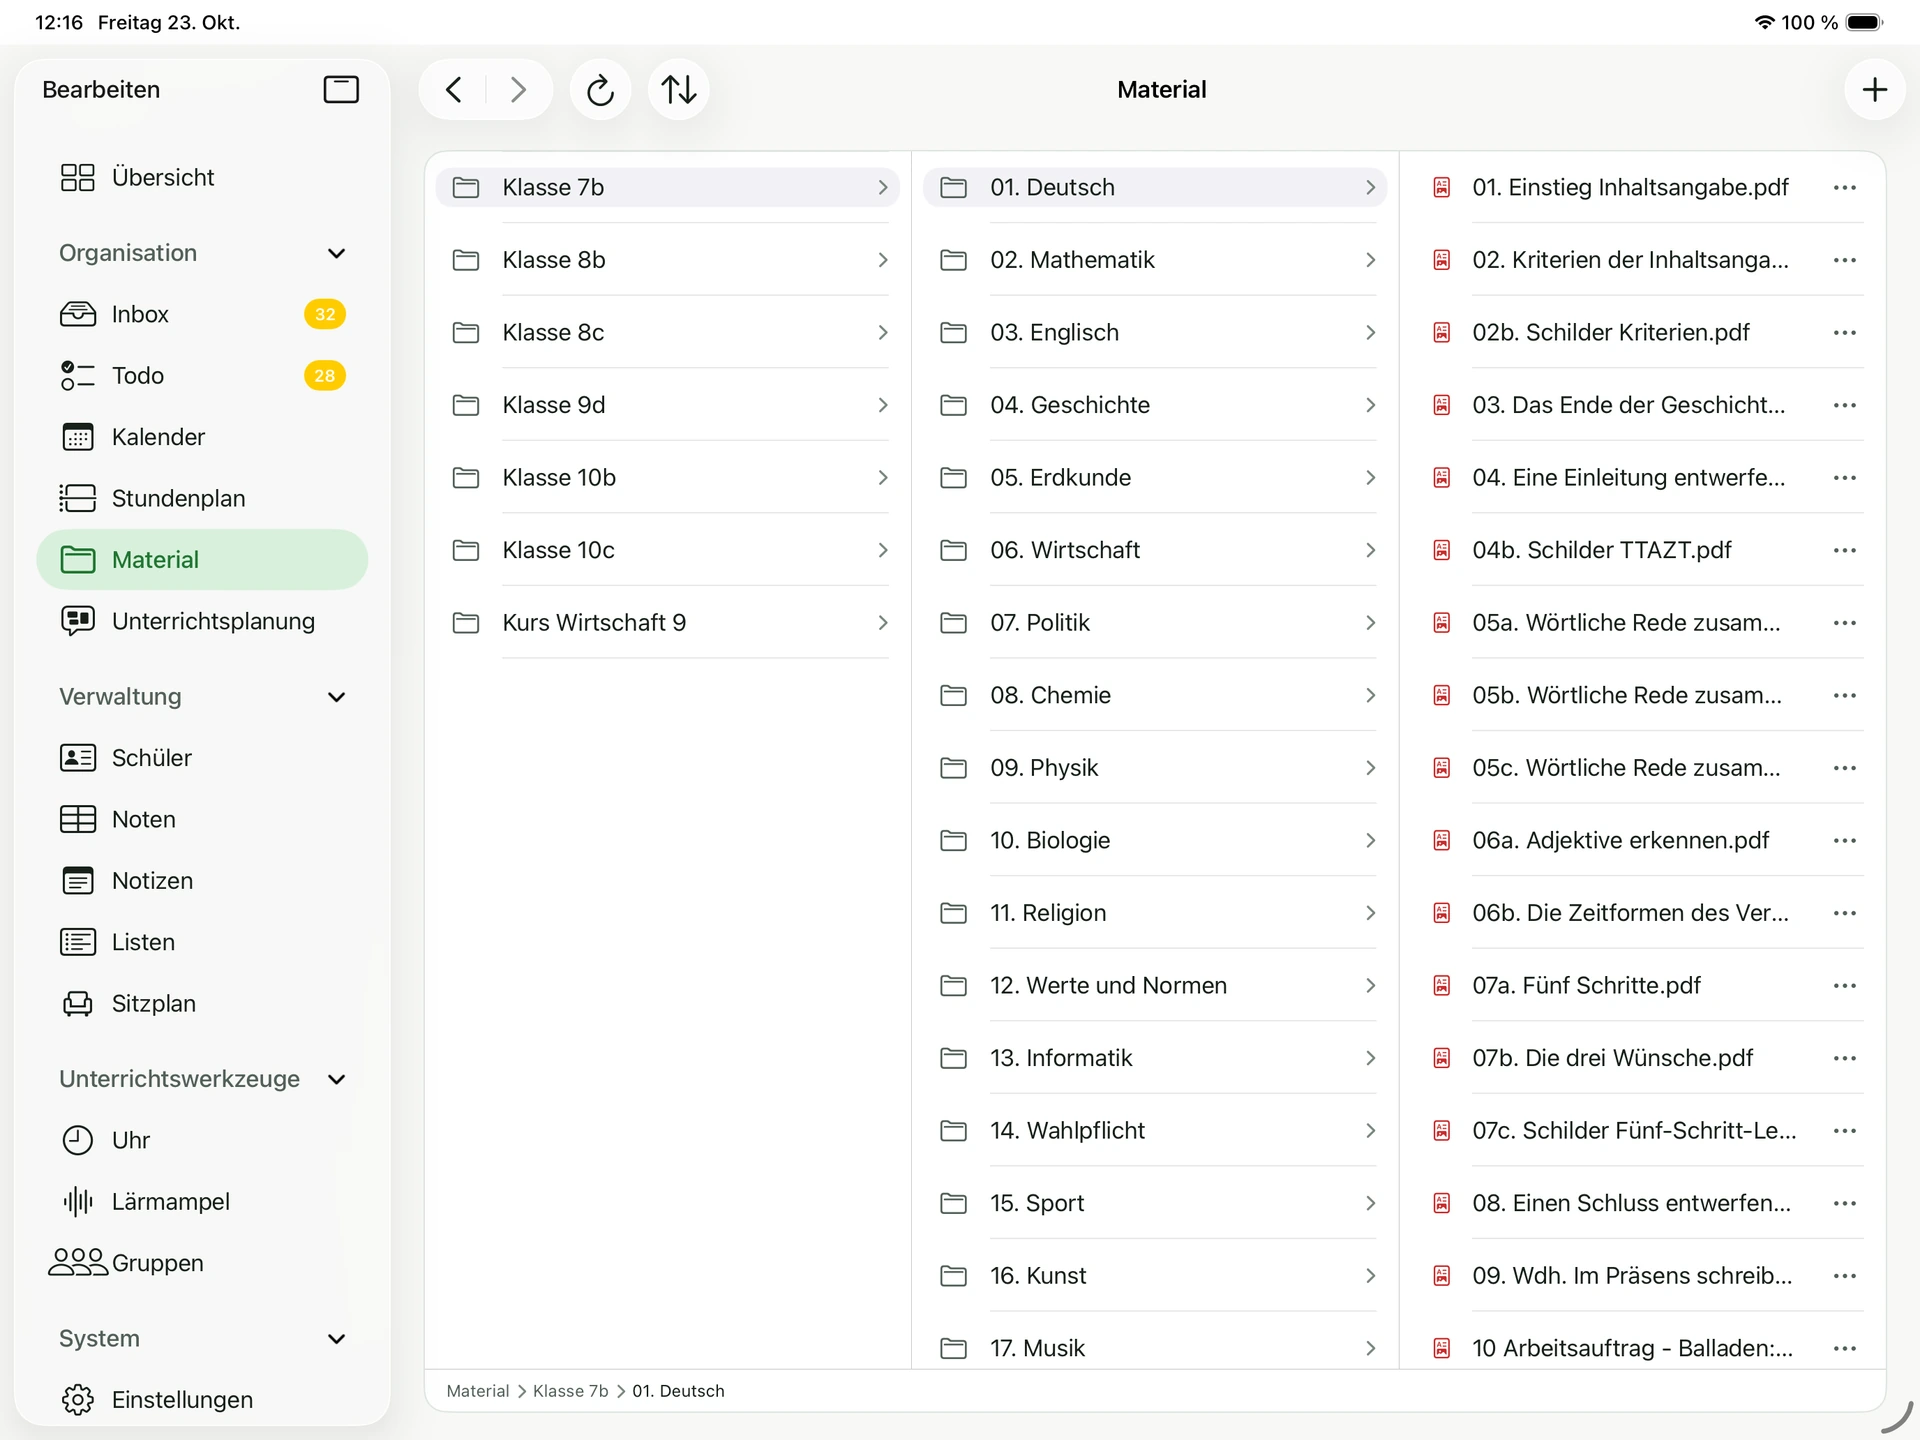Screen dimensions: 1920x1440
Task: Toggle the sidebar panel icon
Action: pyautogui.click(x=341, y=90)
